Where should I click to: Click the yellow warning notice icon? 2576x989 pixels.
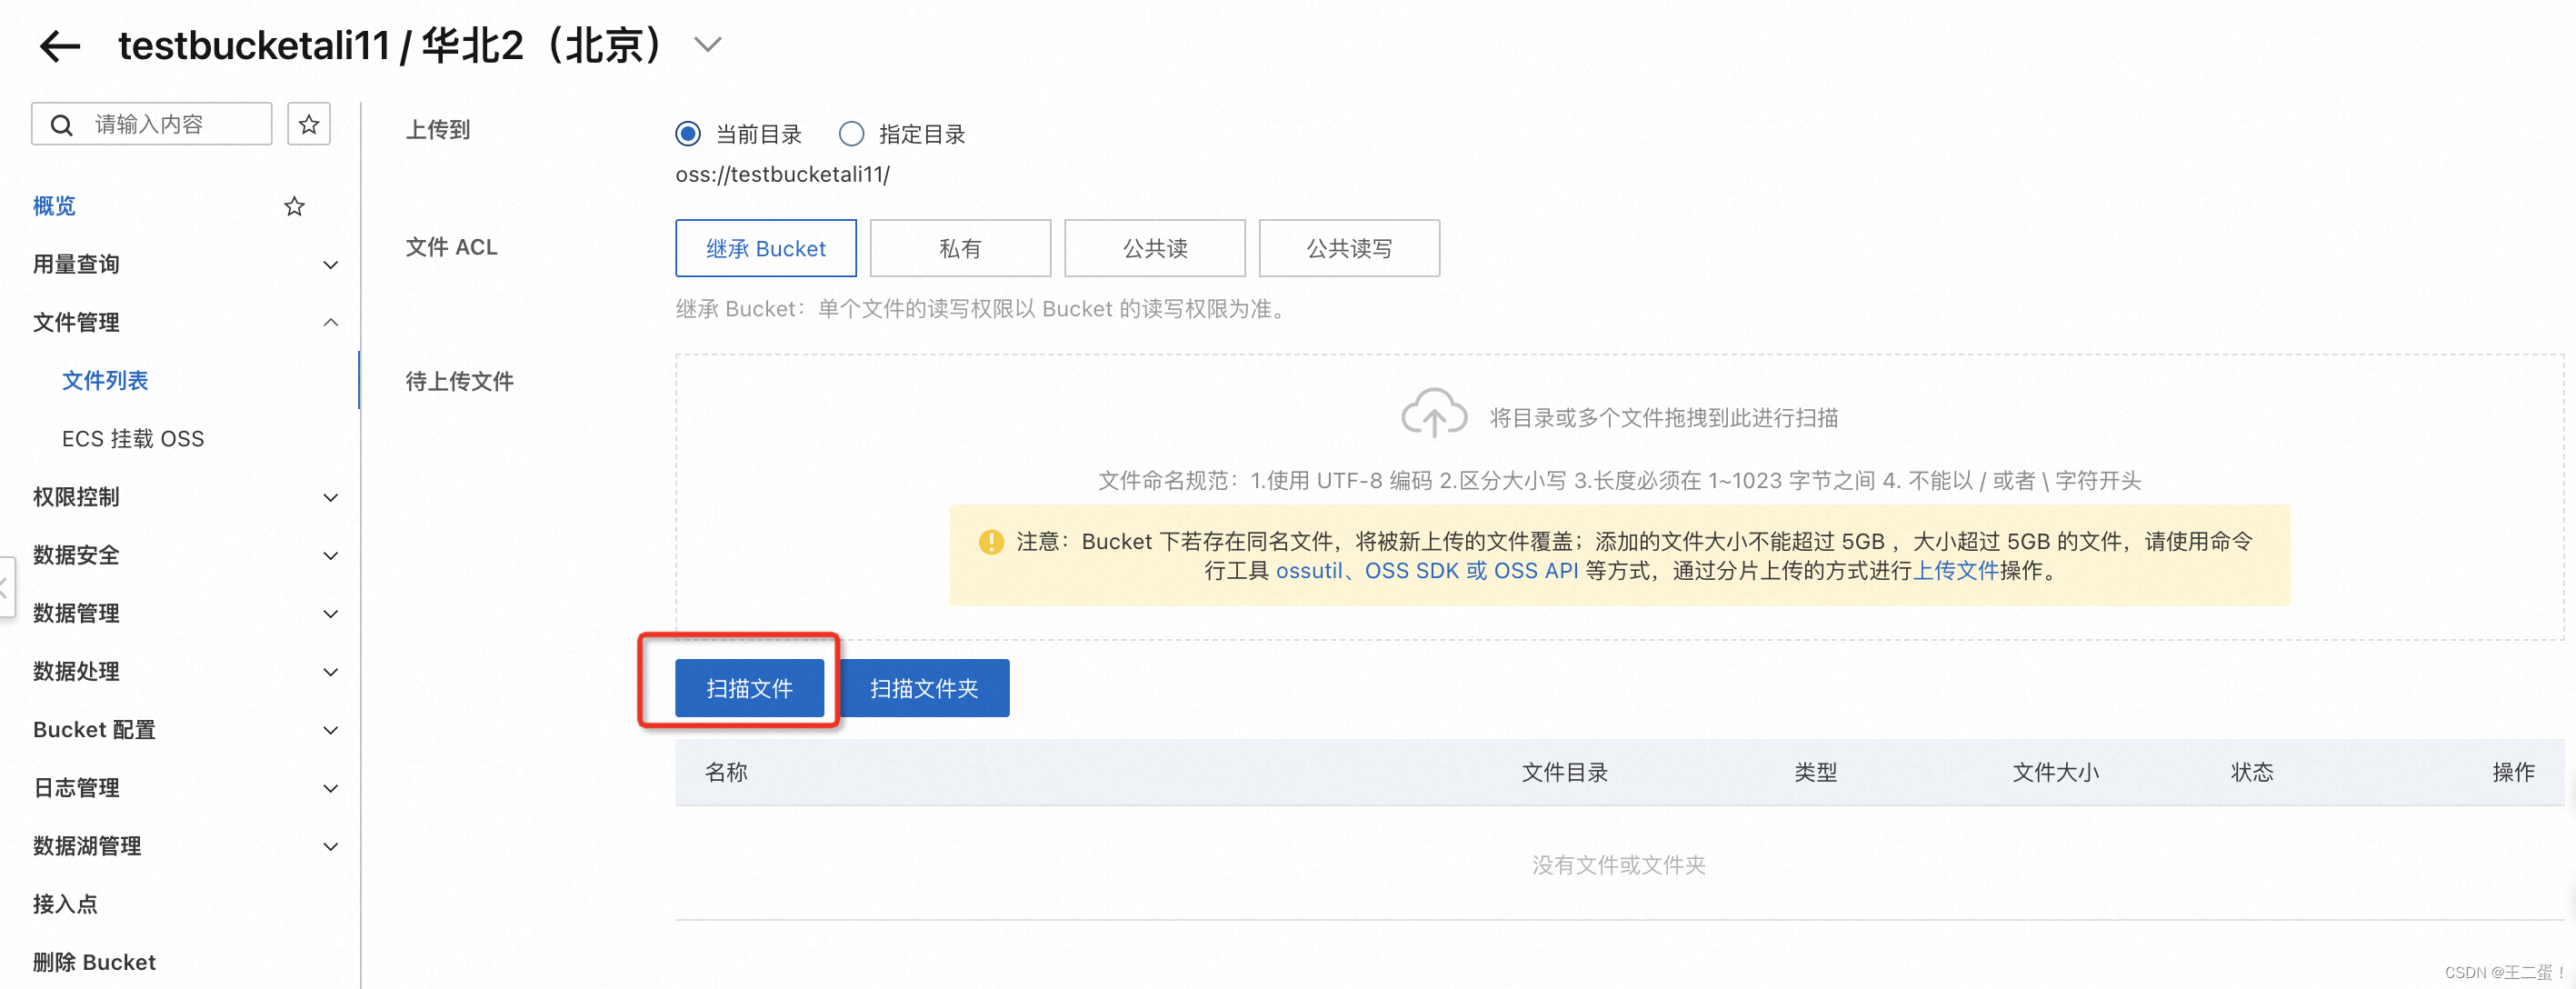[x=990, y=542]
